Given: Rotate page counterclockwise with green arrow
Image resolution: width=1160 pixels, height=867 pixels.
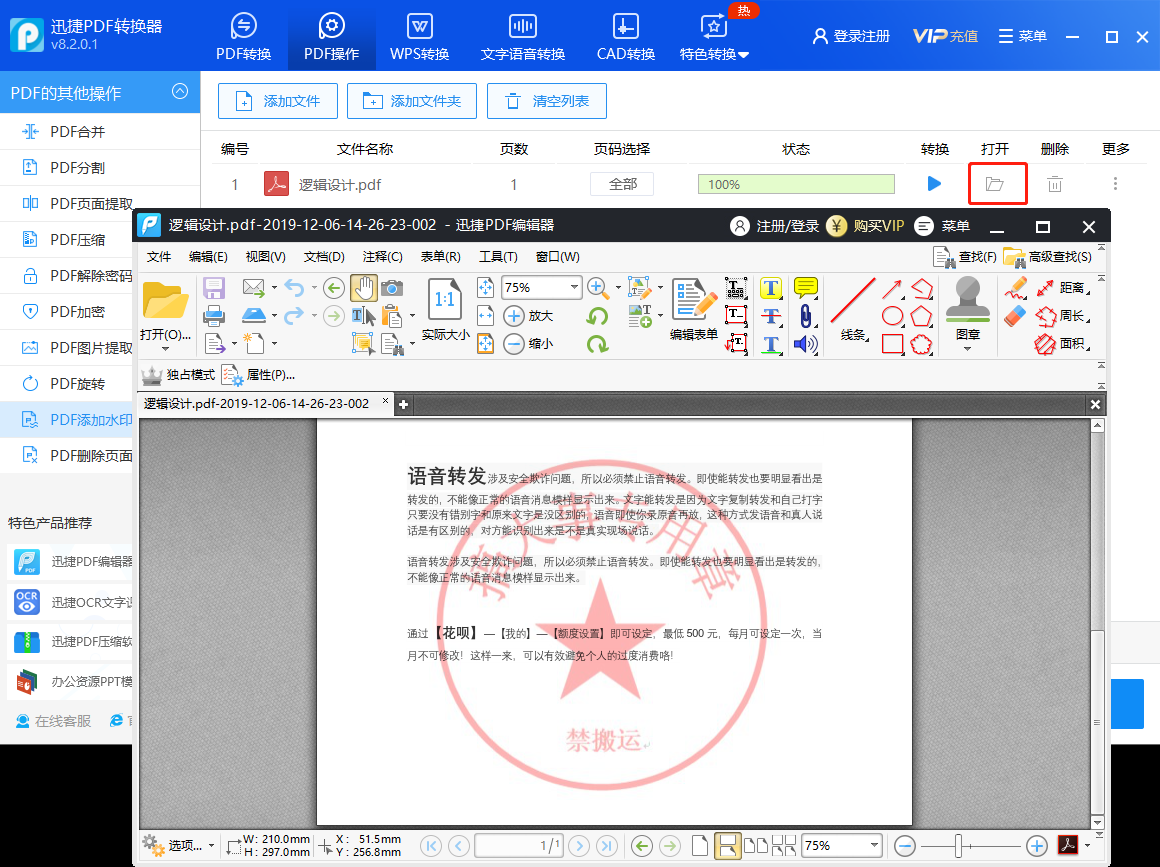Looking at the screenshot, I should pyautogui.click(x=597, y=317).
